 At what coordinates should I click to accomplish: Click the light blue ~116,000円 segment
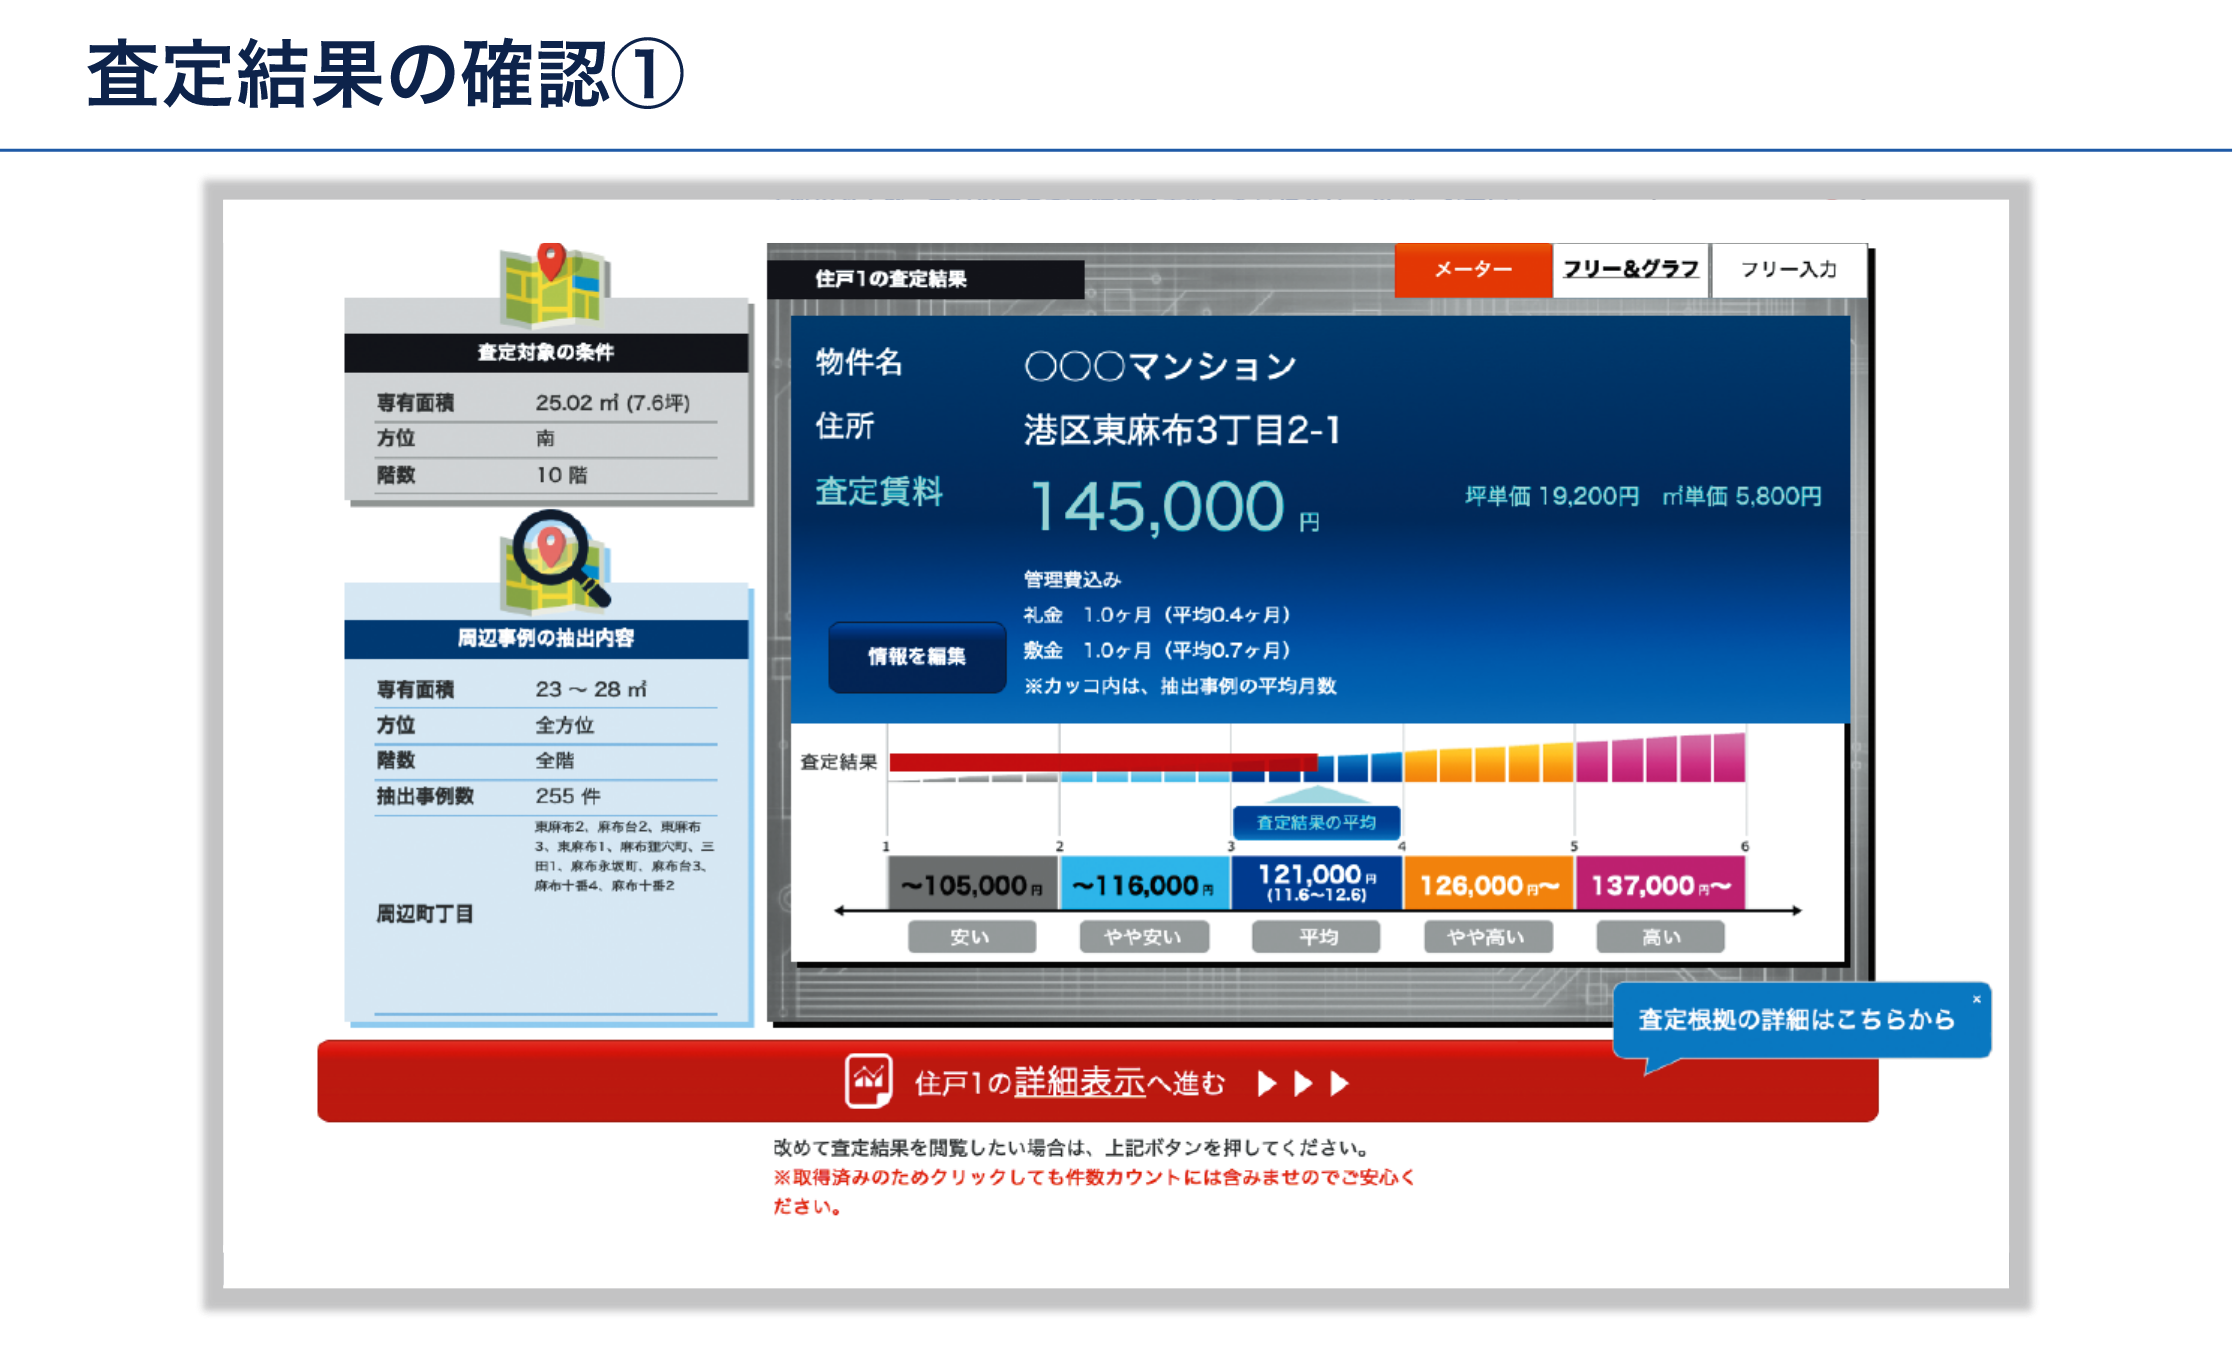1145,884
